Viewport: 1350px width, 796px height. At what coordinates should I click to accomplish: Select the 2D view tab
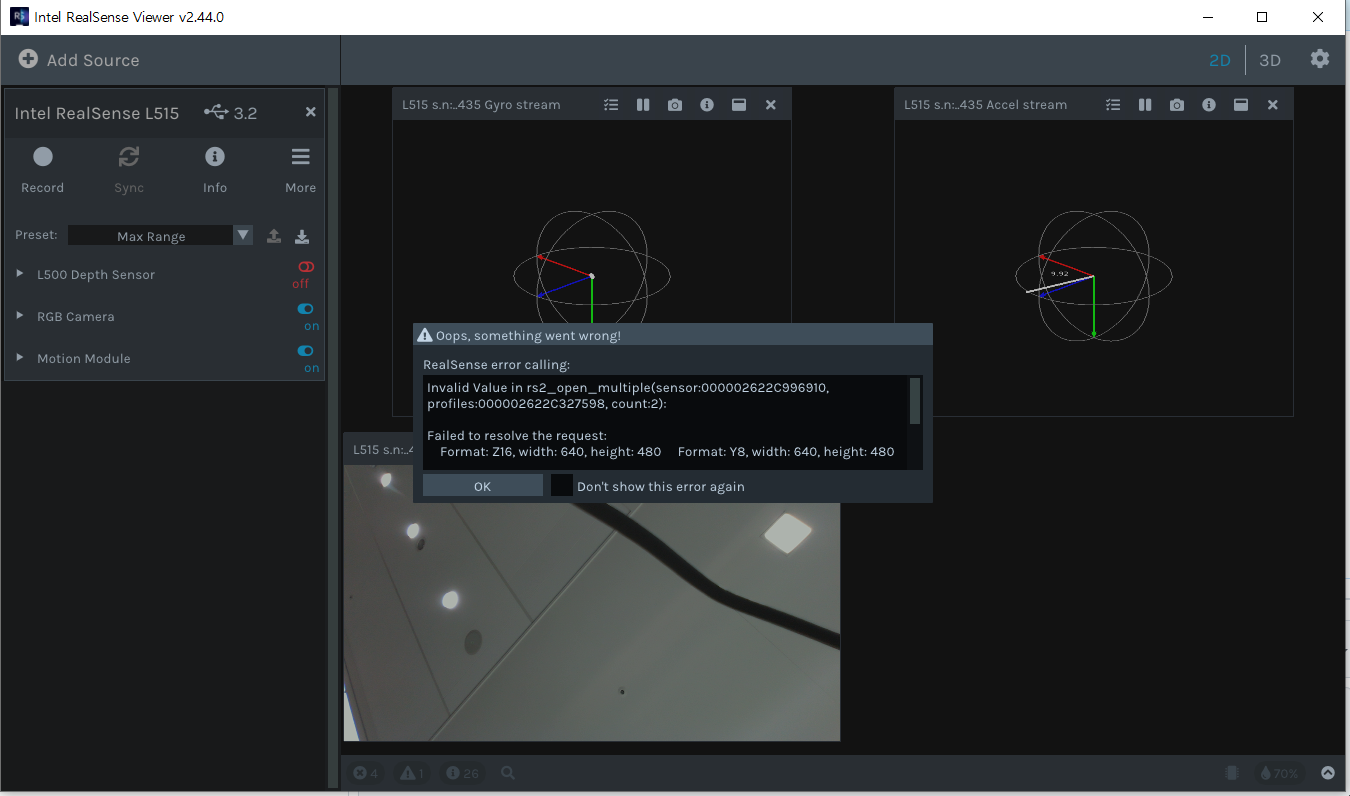coord(1220,60)
